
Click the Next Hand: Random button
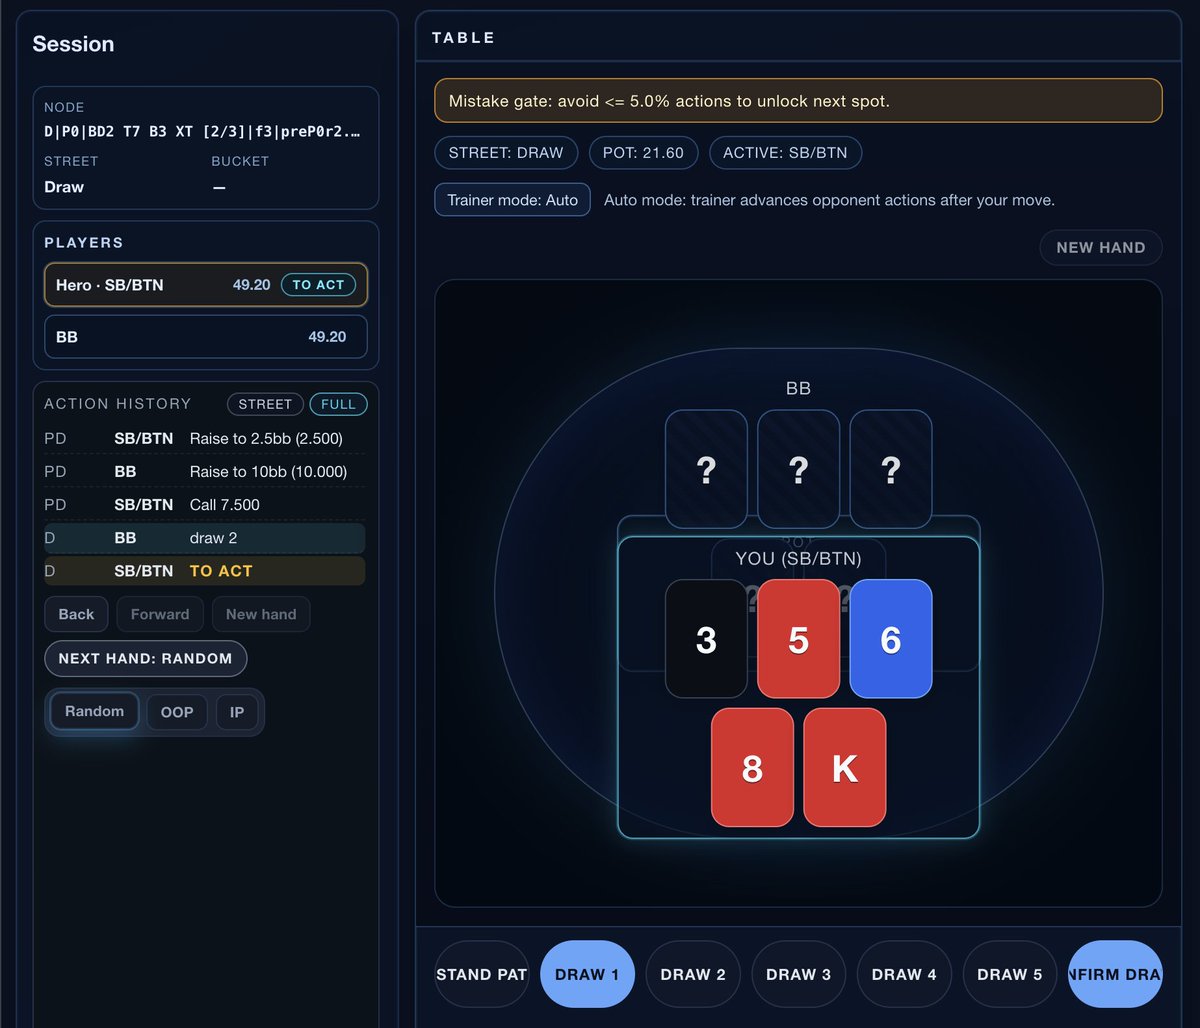[145, 659]
